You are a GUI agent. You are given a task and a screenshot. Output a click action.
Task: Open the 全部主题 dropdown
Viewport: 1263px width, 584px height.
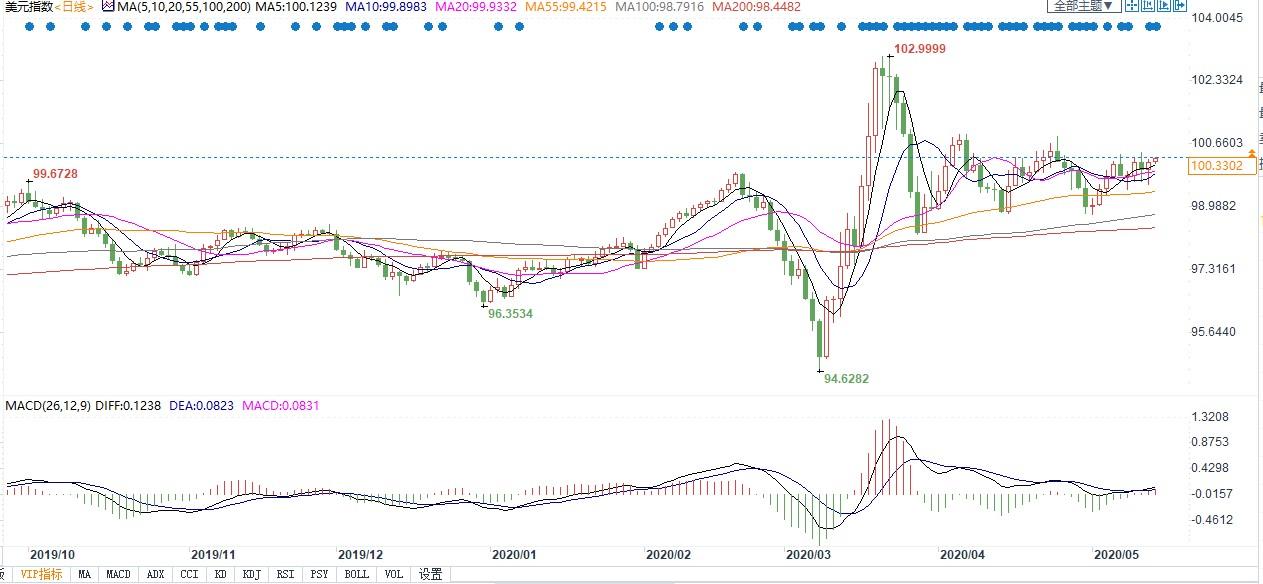pos(1081,6)
